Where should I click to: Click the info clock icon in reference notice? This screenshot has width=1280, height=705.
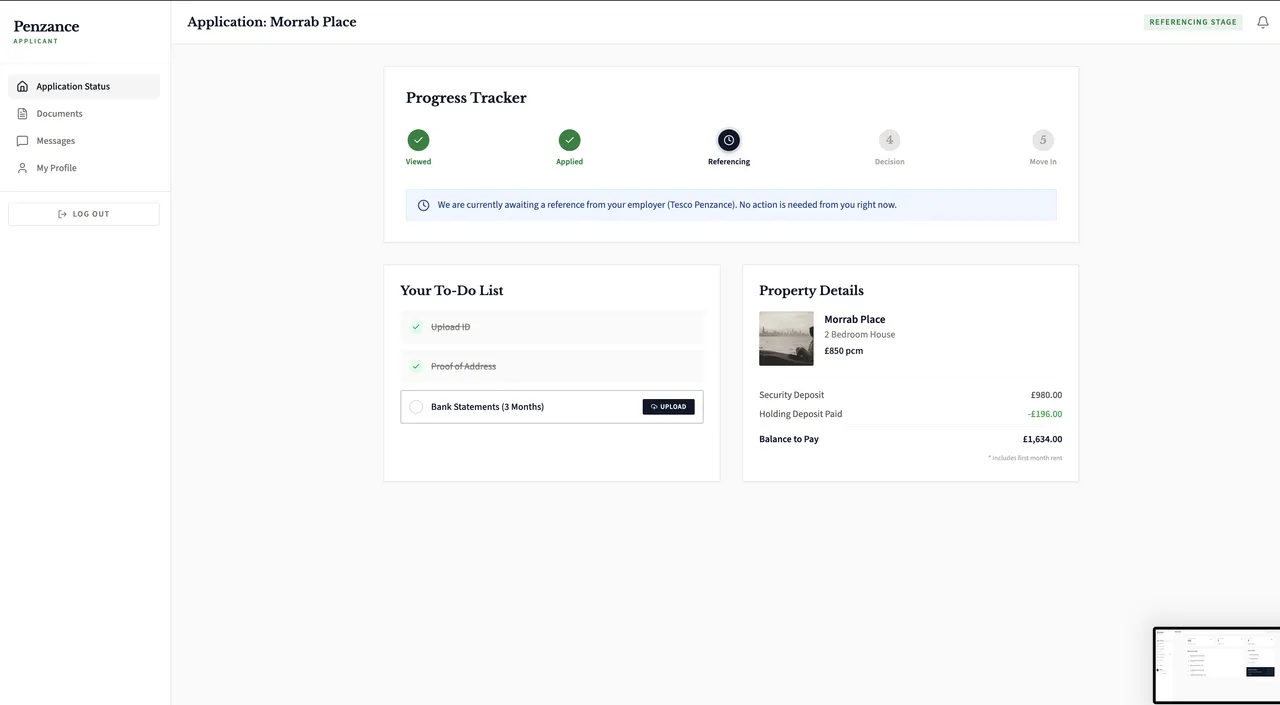click(423, 205)
